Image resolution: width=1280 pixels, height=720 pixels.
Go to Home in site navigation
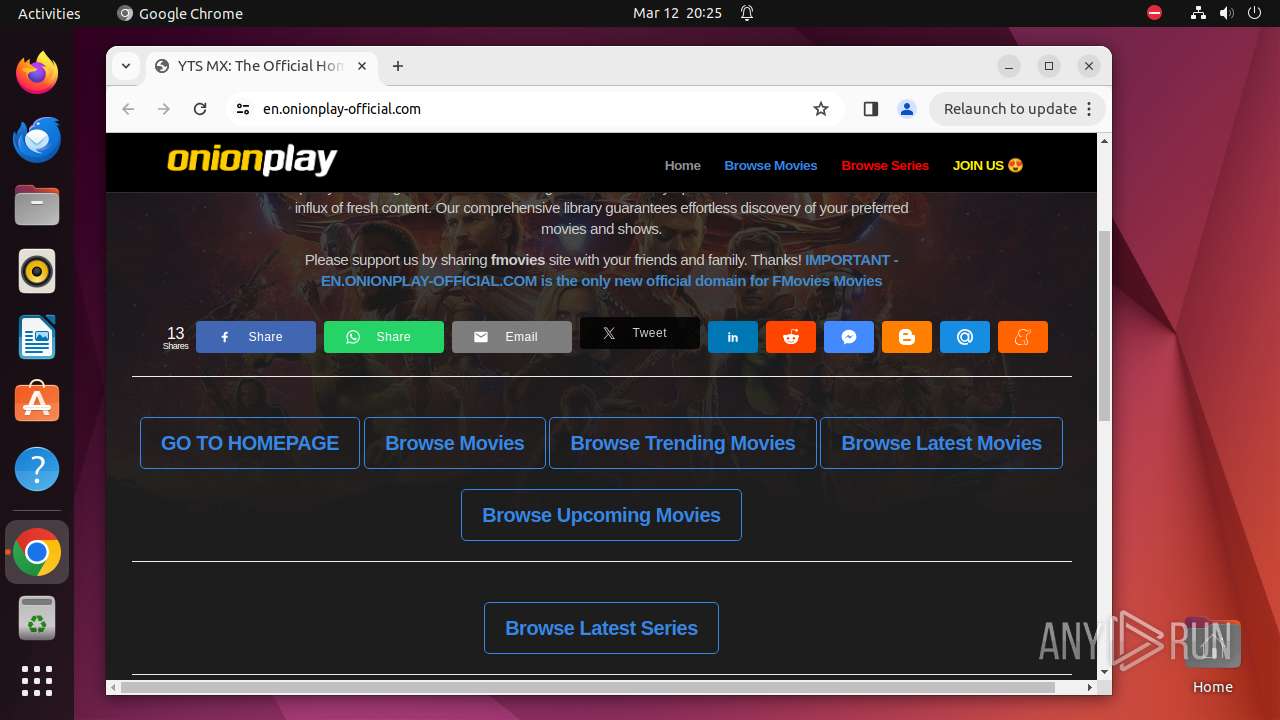(x=683, y=165)
